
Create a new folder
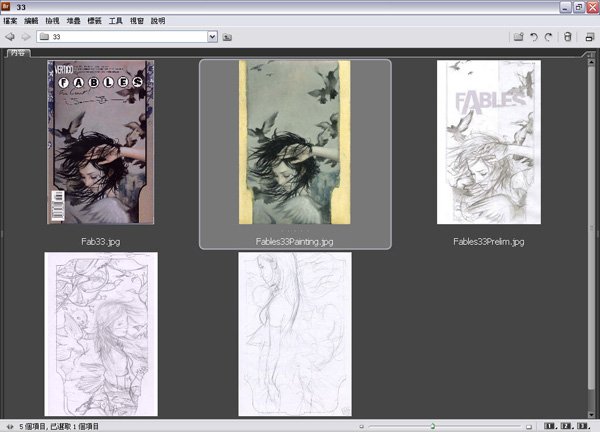[x=518, y=37]
